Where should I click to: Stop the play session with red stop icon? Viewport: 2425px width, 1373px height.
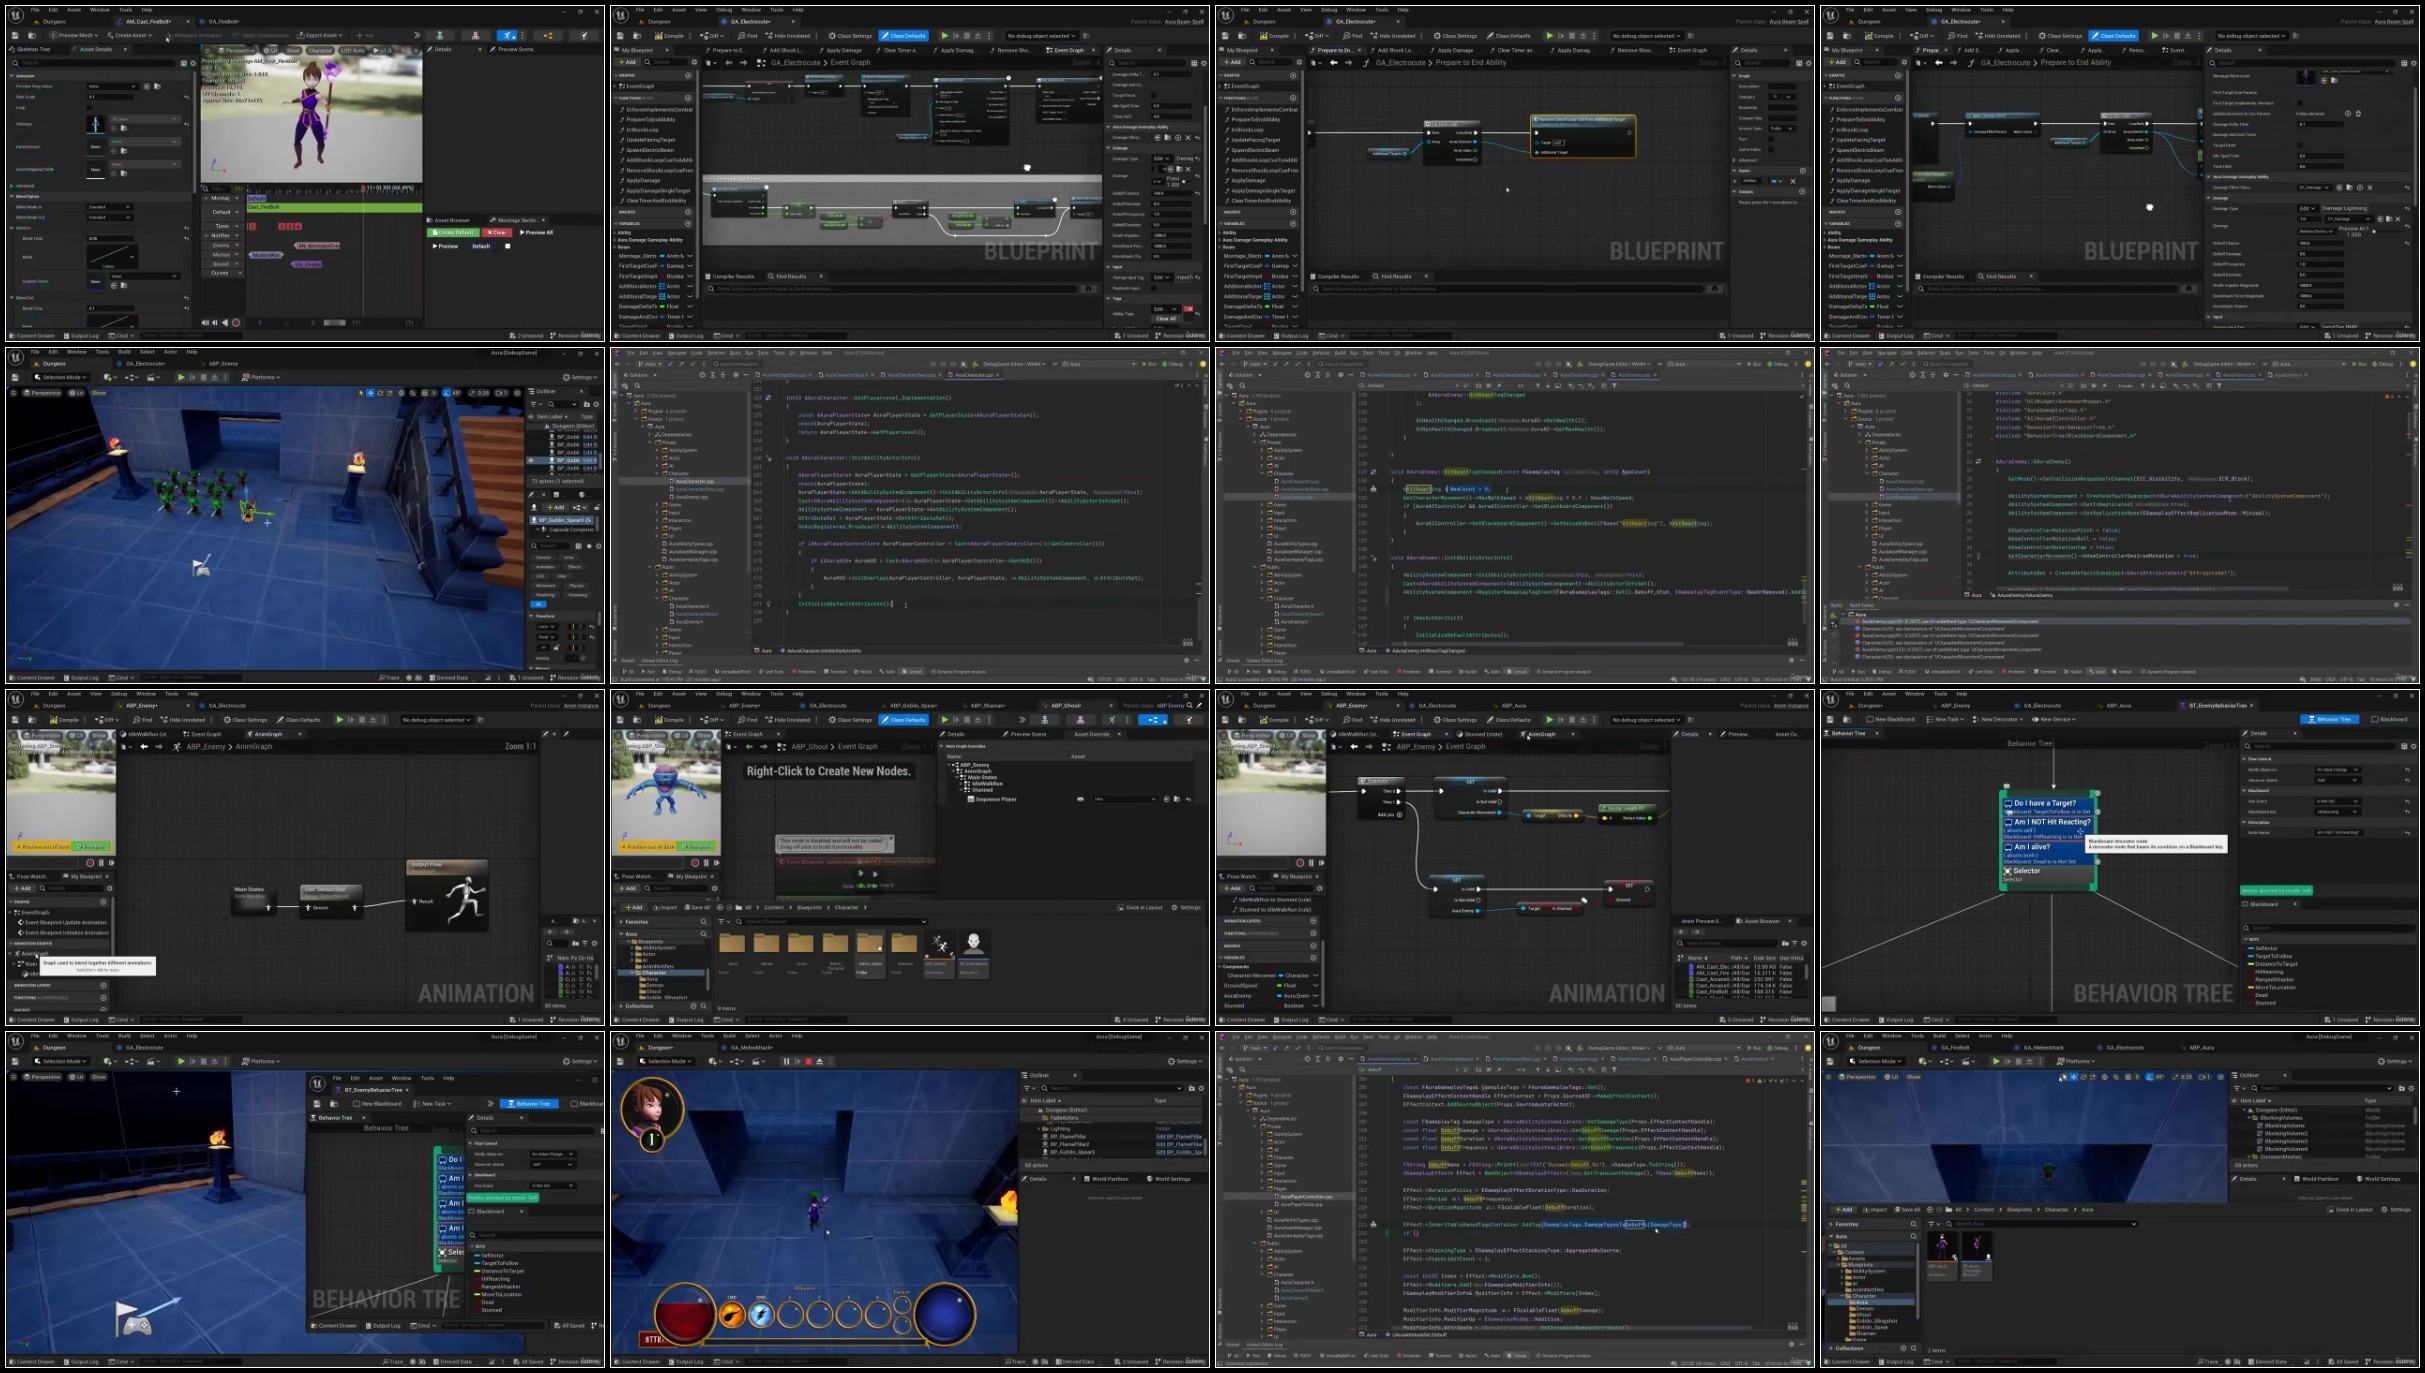pos(808,1061)
